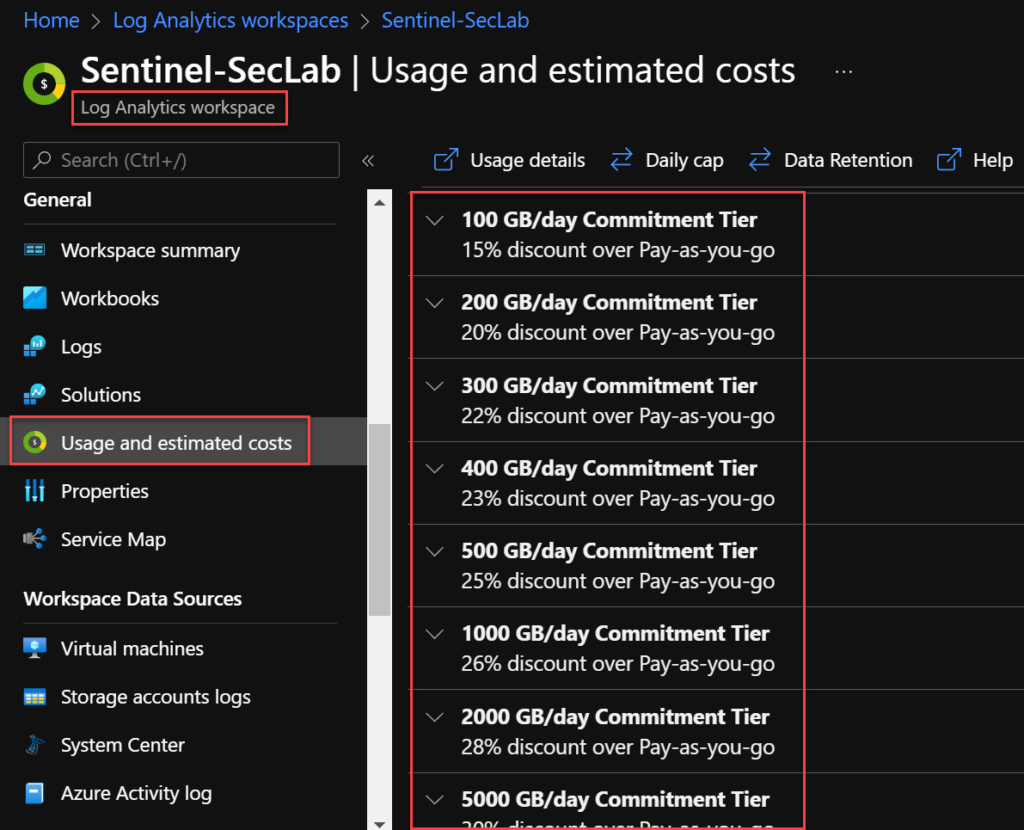Expand the 1000 GB/day Commitment Tier
Viewport: 1024px width, 830px height.
click(435, 633)
